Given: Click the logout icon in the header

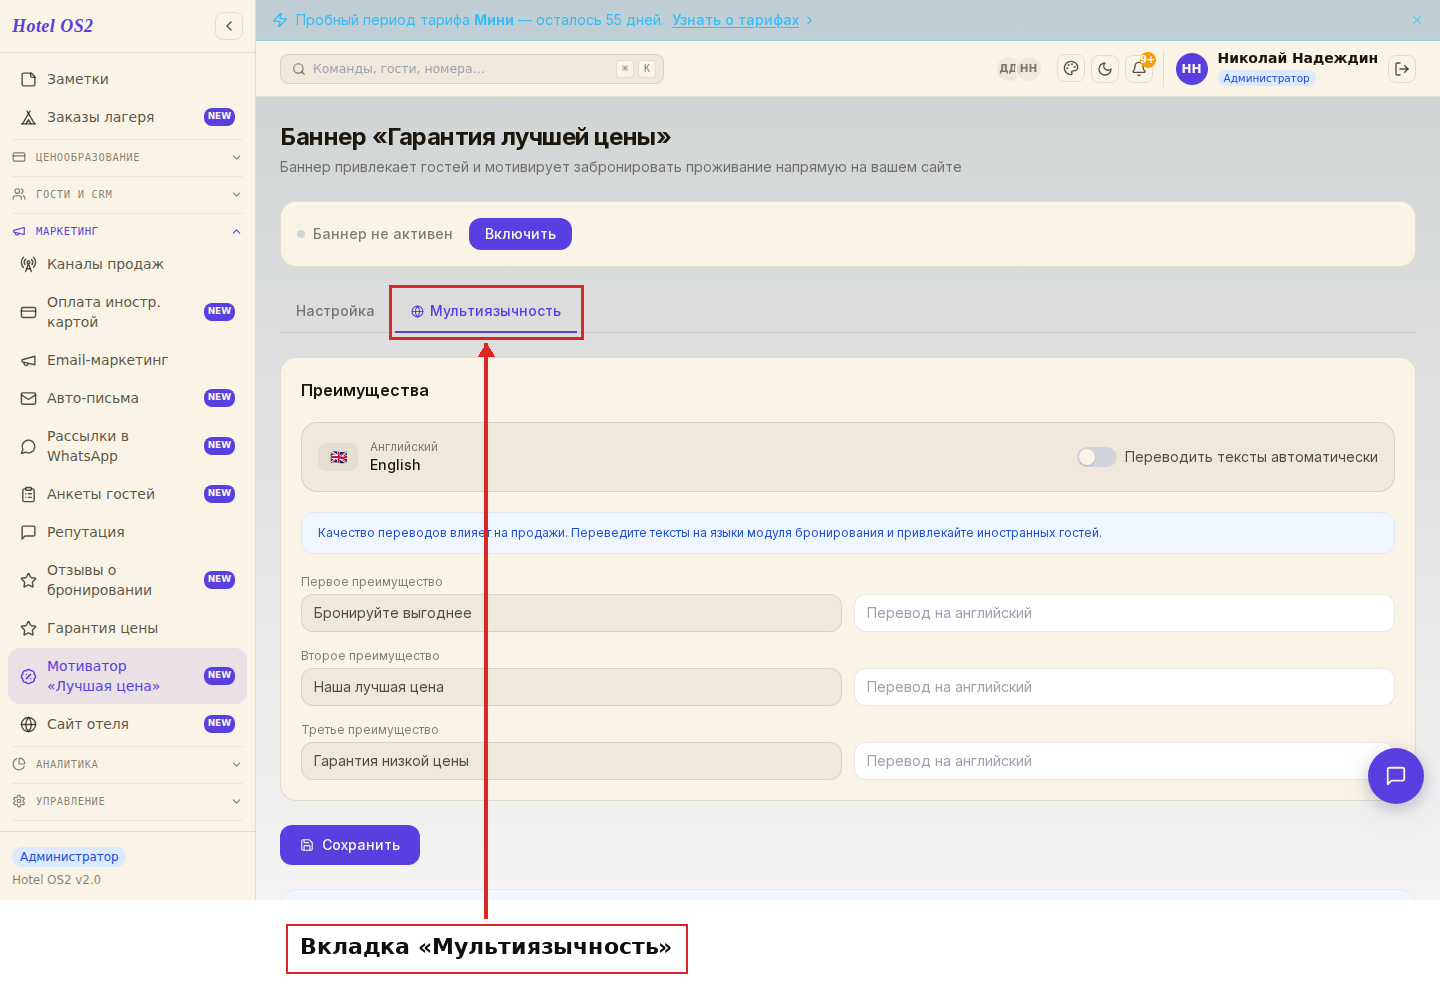Looking at the screenshot, I should pyautogui.click(x=1402, y=69).
